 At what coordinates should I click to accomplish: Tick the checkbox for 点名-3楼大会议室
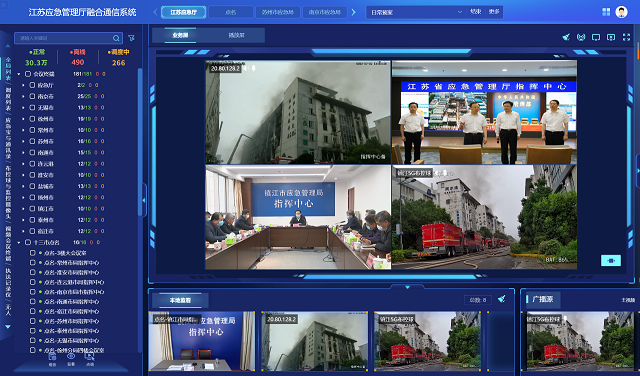coord(33,253)
